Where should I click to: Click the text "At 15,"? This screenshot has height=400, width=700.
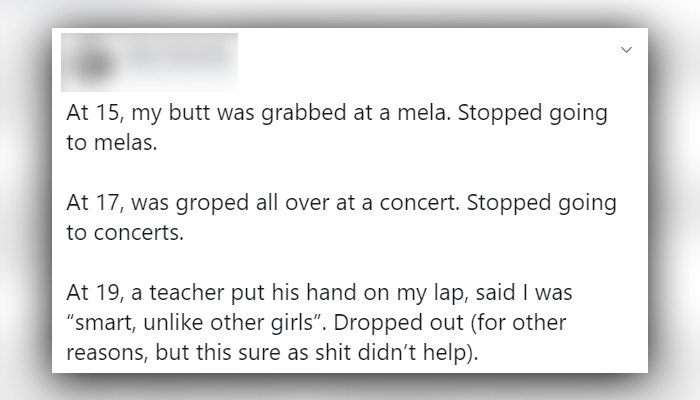click(x=95, y=112)
